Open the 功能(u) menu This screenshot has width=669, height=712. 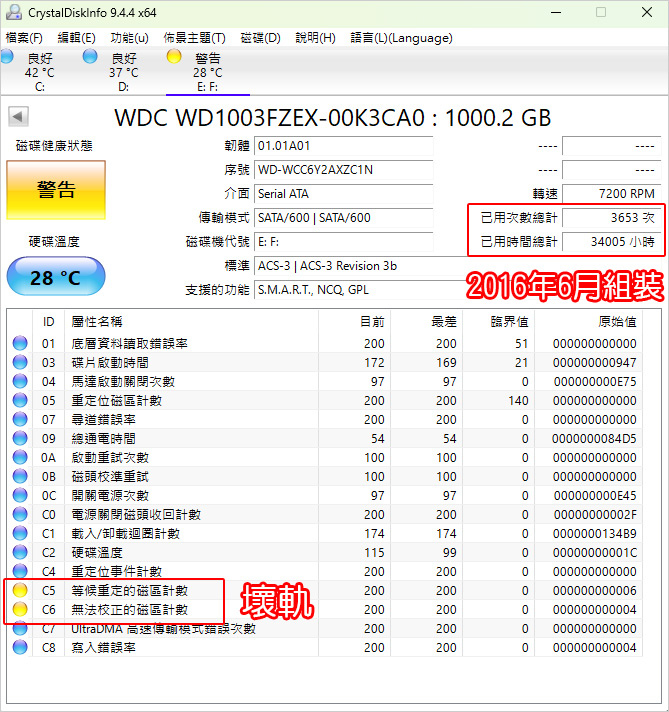129,38
